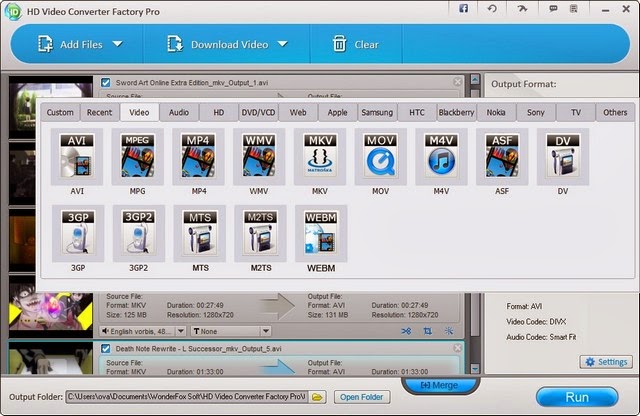Browse output folder with the folder icon
The width and height of the screenshot is (640, 416).
click(x=317, y=397)
